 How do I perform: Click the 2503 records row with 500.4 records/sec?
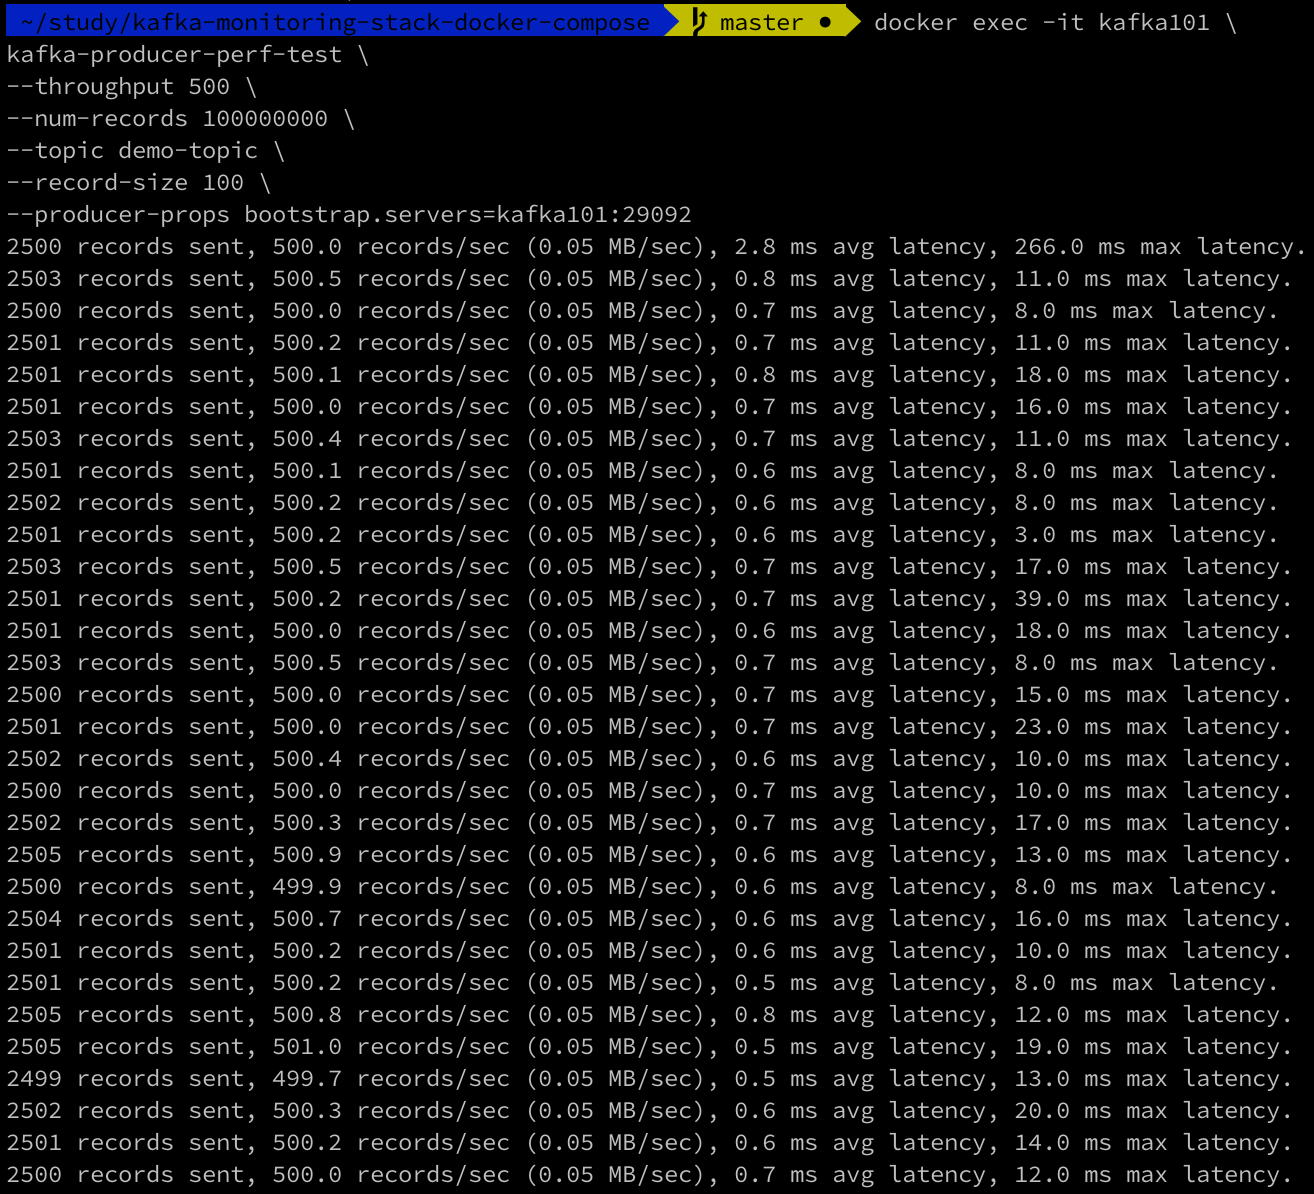[x=649, y=438]
